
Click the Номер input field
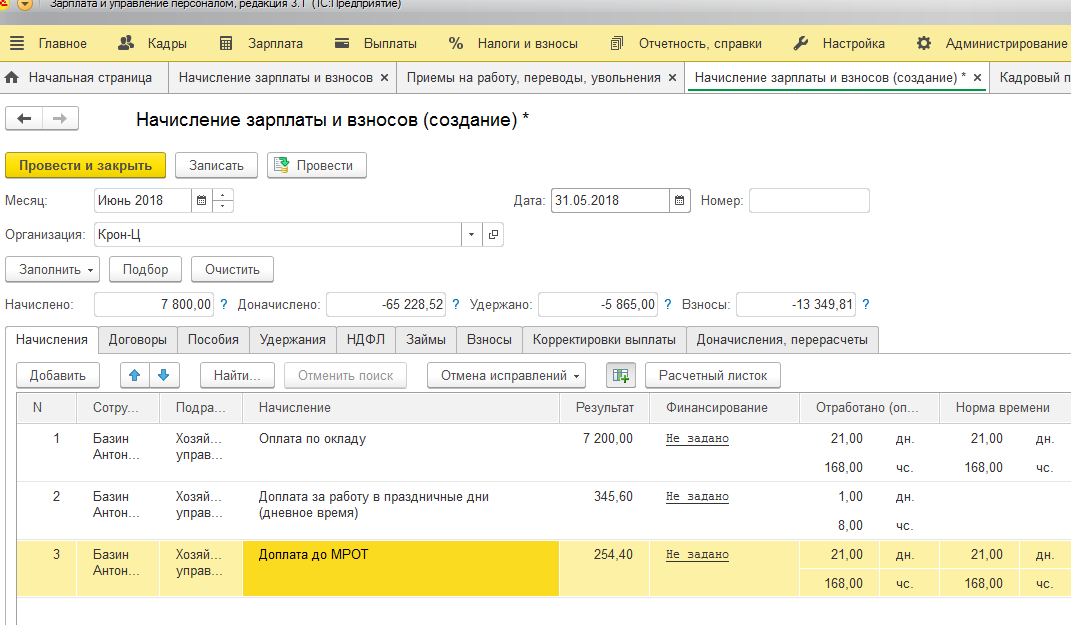coord(809,201)
